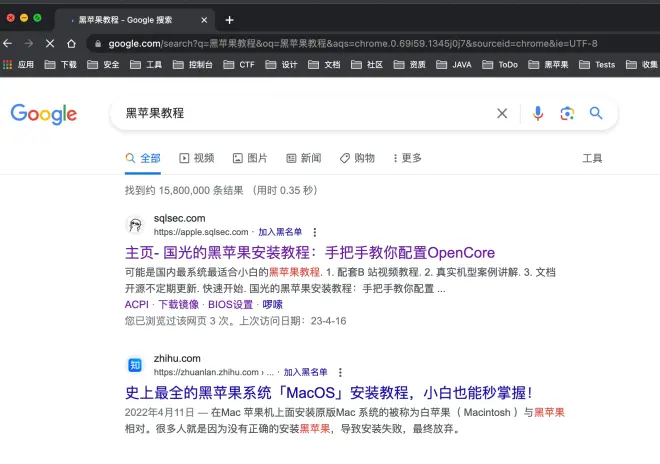Screen dimensions: 660x464
Task: Open the JAVA bookmark folder
Action: [x=454, y=64]
